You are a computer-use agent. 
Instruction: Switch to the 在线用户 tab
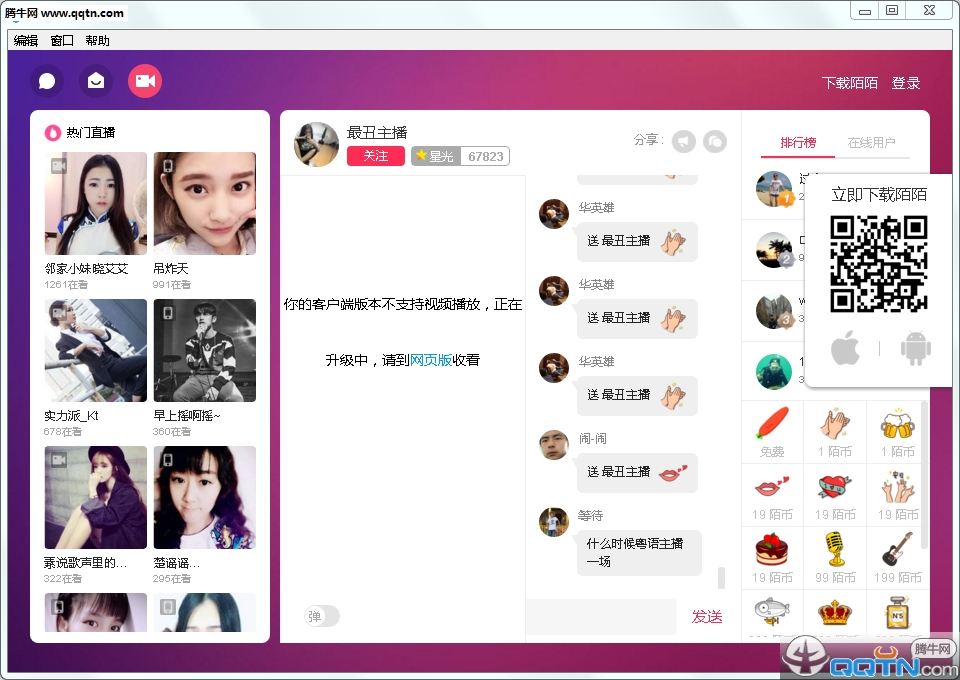click(x=871, y=143)
